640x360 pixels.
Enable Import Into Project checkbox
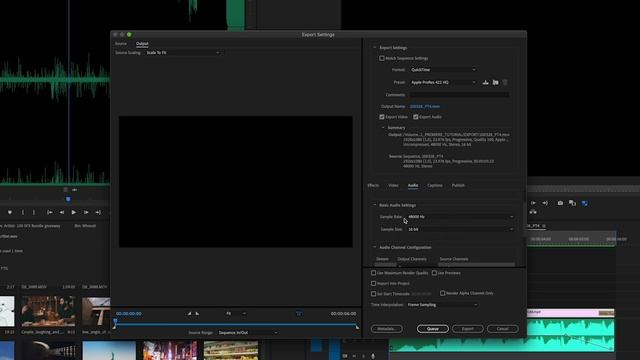coord(373,283)
